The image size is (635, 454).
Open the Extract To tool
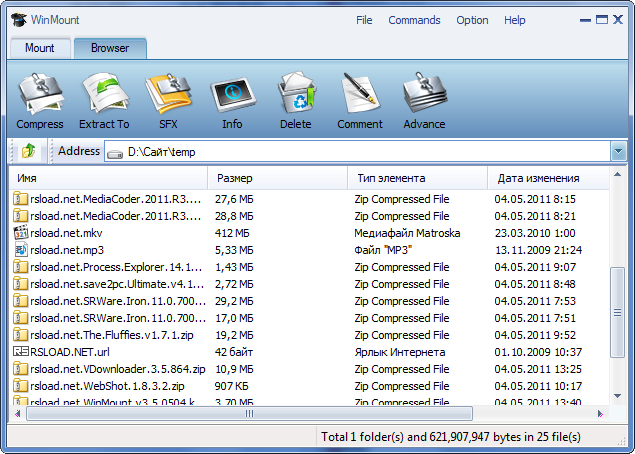point(105,93)
